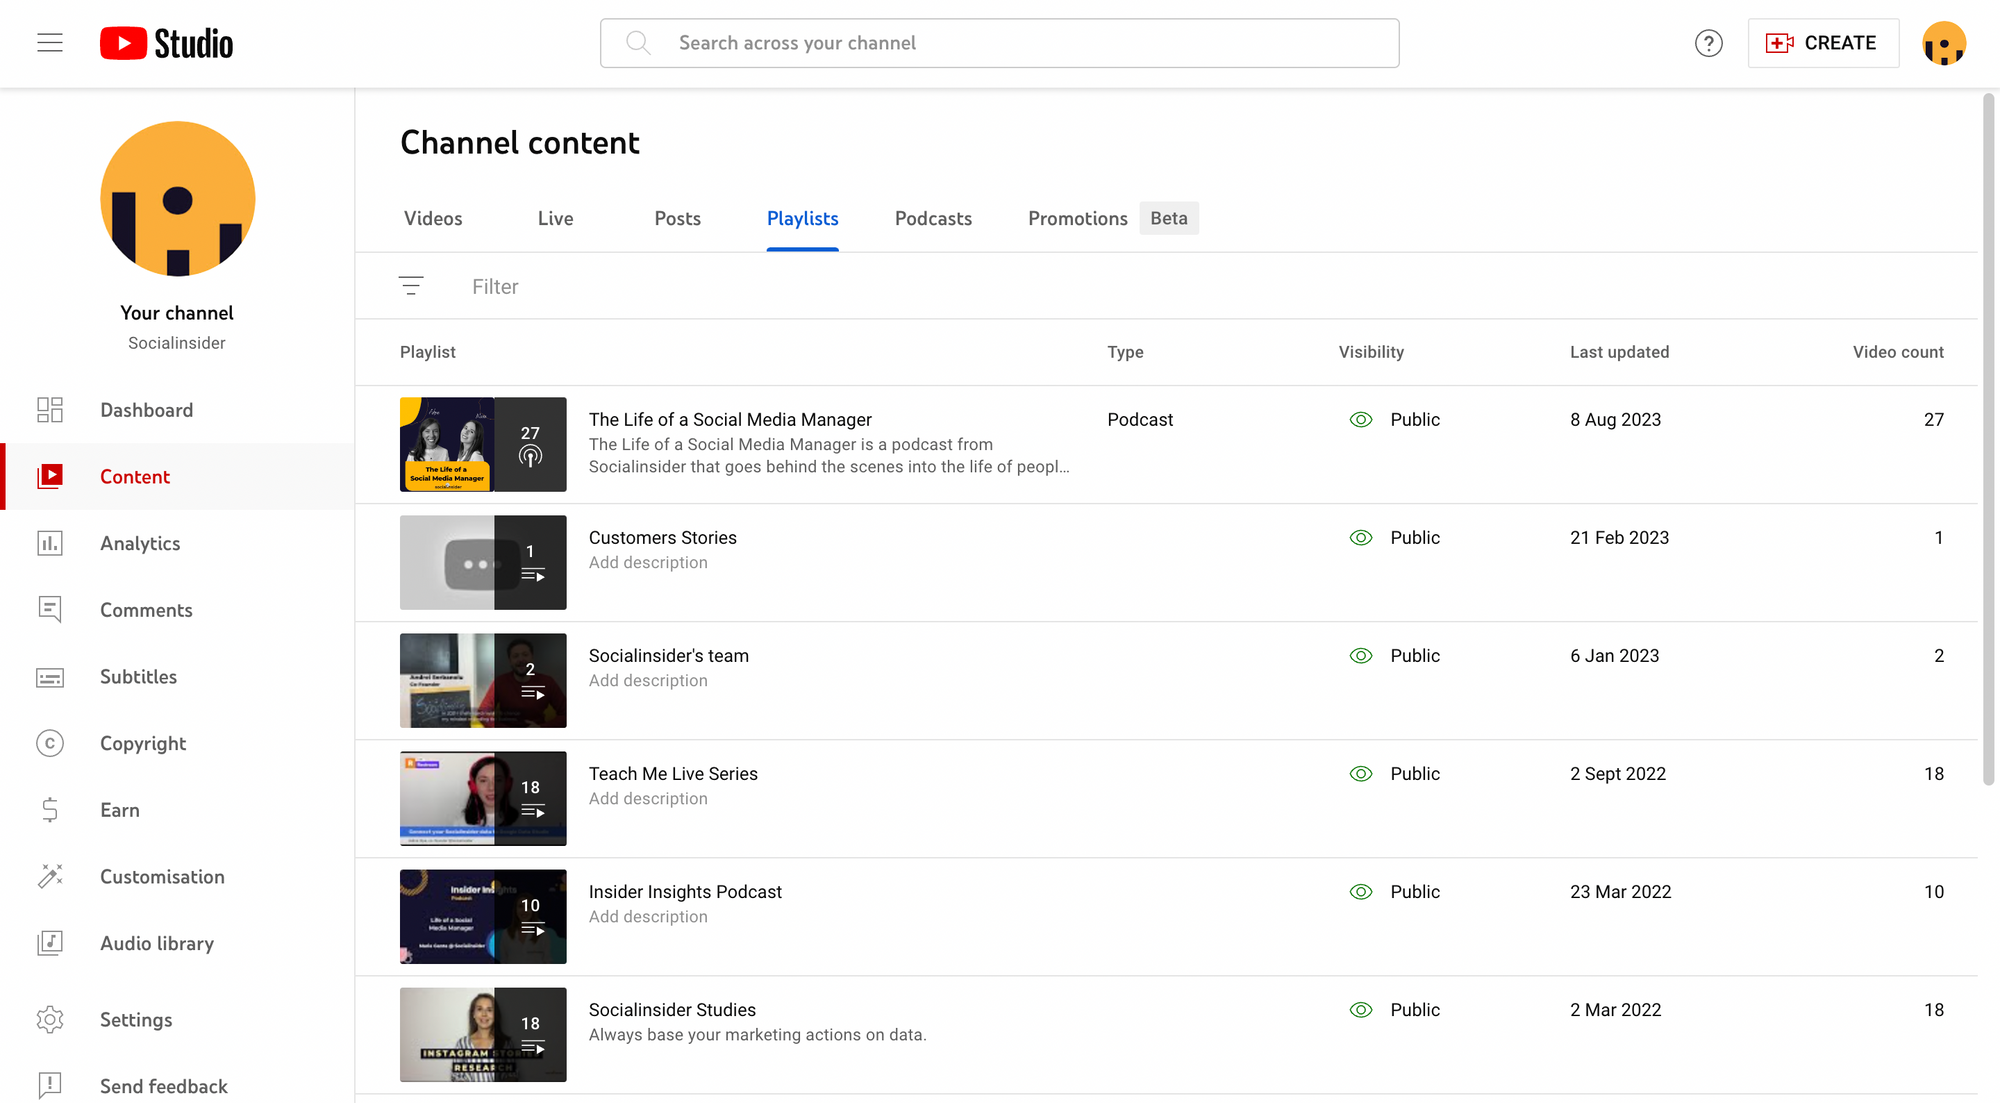Click the Socialinsider Studies title
Viewport: 2000px width, 1103px height.
tap(672, 1010)
